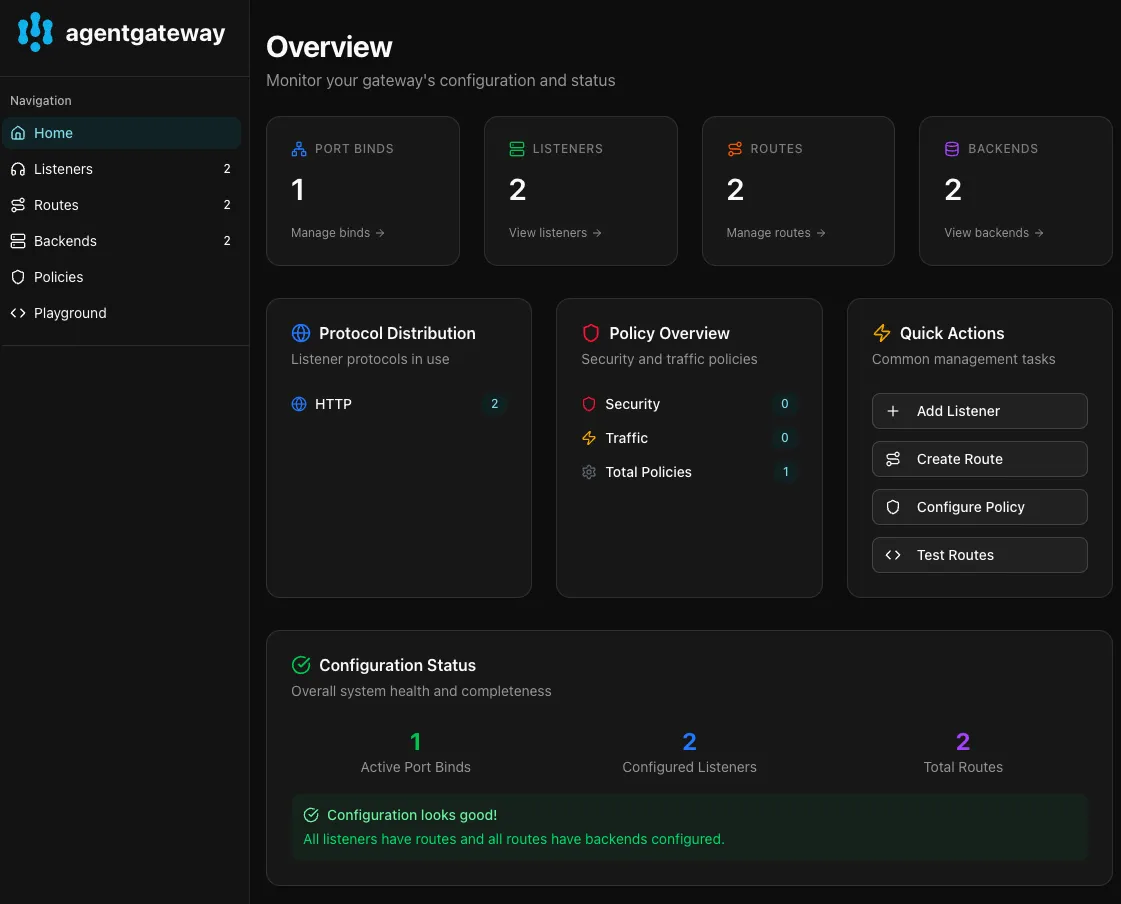Click the 'Listener protocols in use' subtitle
Screen dimensions: 1121x904
[x=370, y=359]
